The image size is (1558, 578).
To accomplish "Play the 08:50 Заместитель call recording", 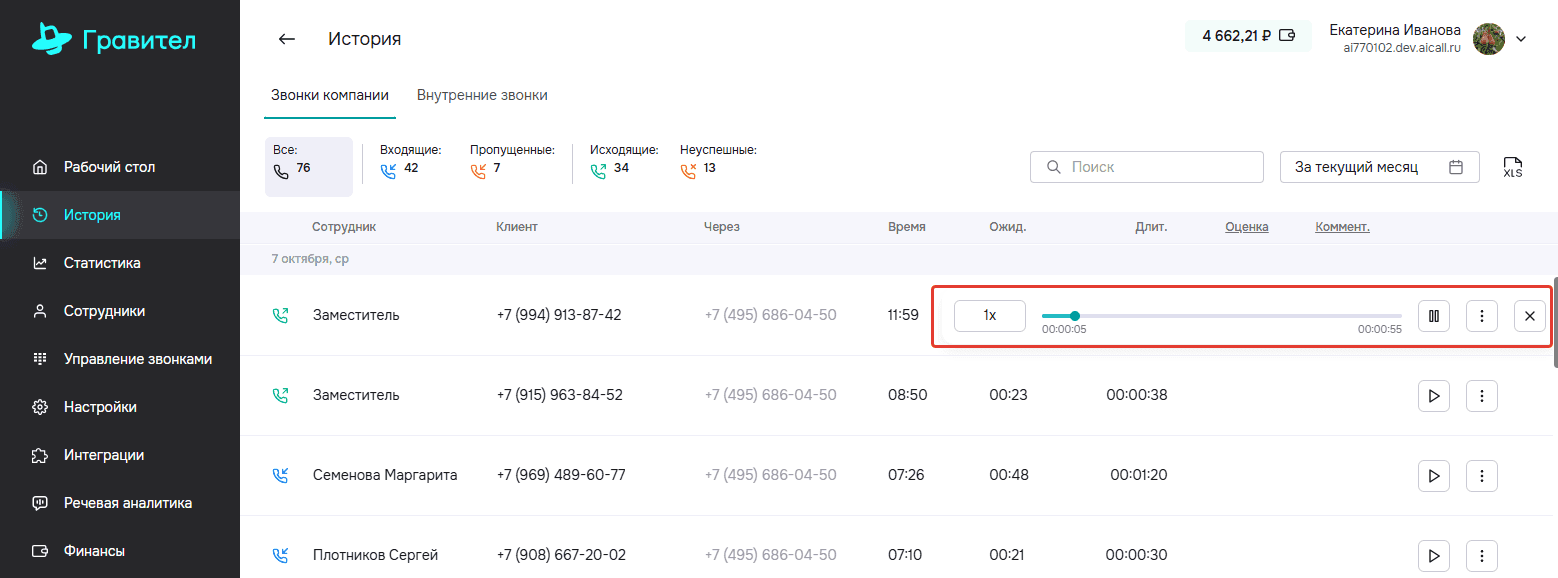I will click(x=1434, y=396).
